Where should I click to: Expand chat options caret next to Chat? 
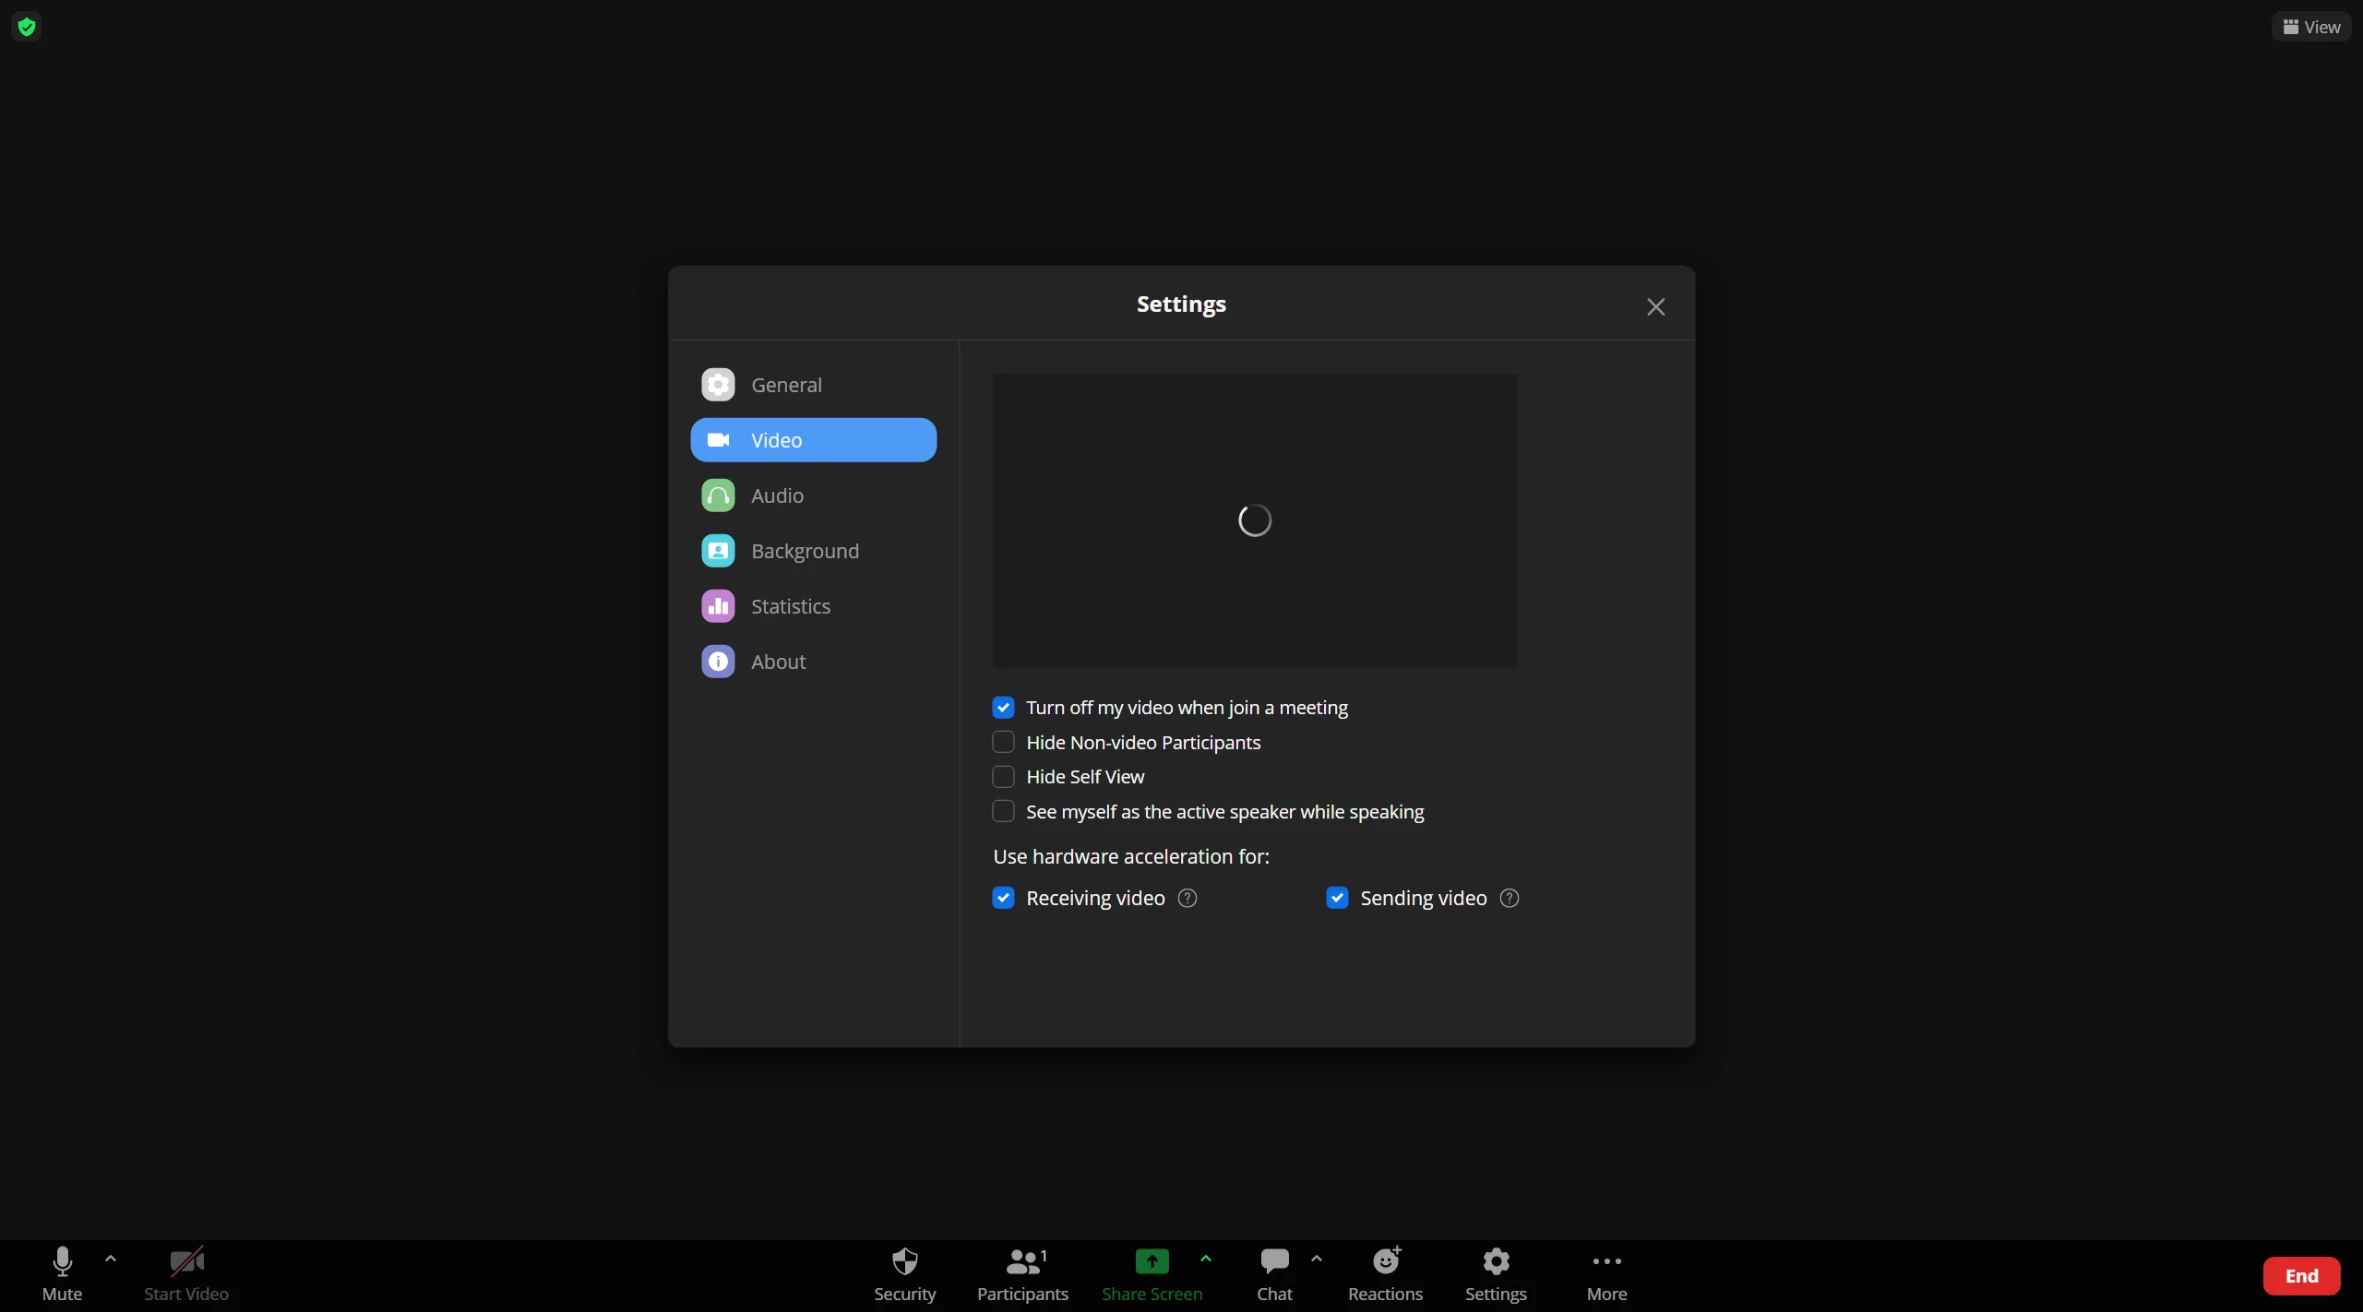click(x=1317, y=1259)
